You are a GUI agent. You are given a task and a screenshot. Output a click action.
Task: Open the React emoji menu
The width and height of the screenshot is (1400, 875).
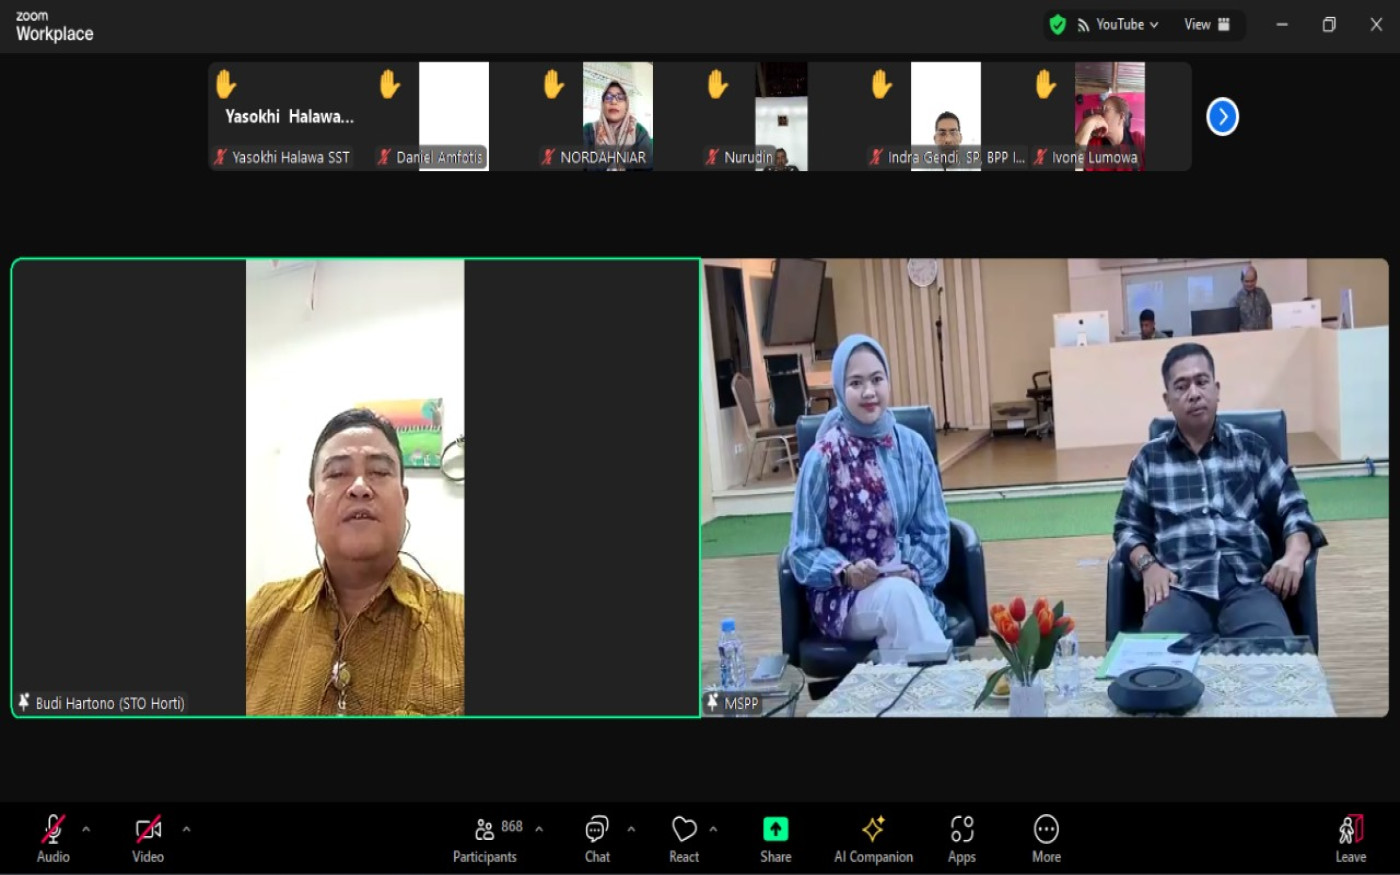tap(684, 837)
